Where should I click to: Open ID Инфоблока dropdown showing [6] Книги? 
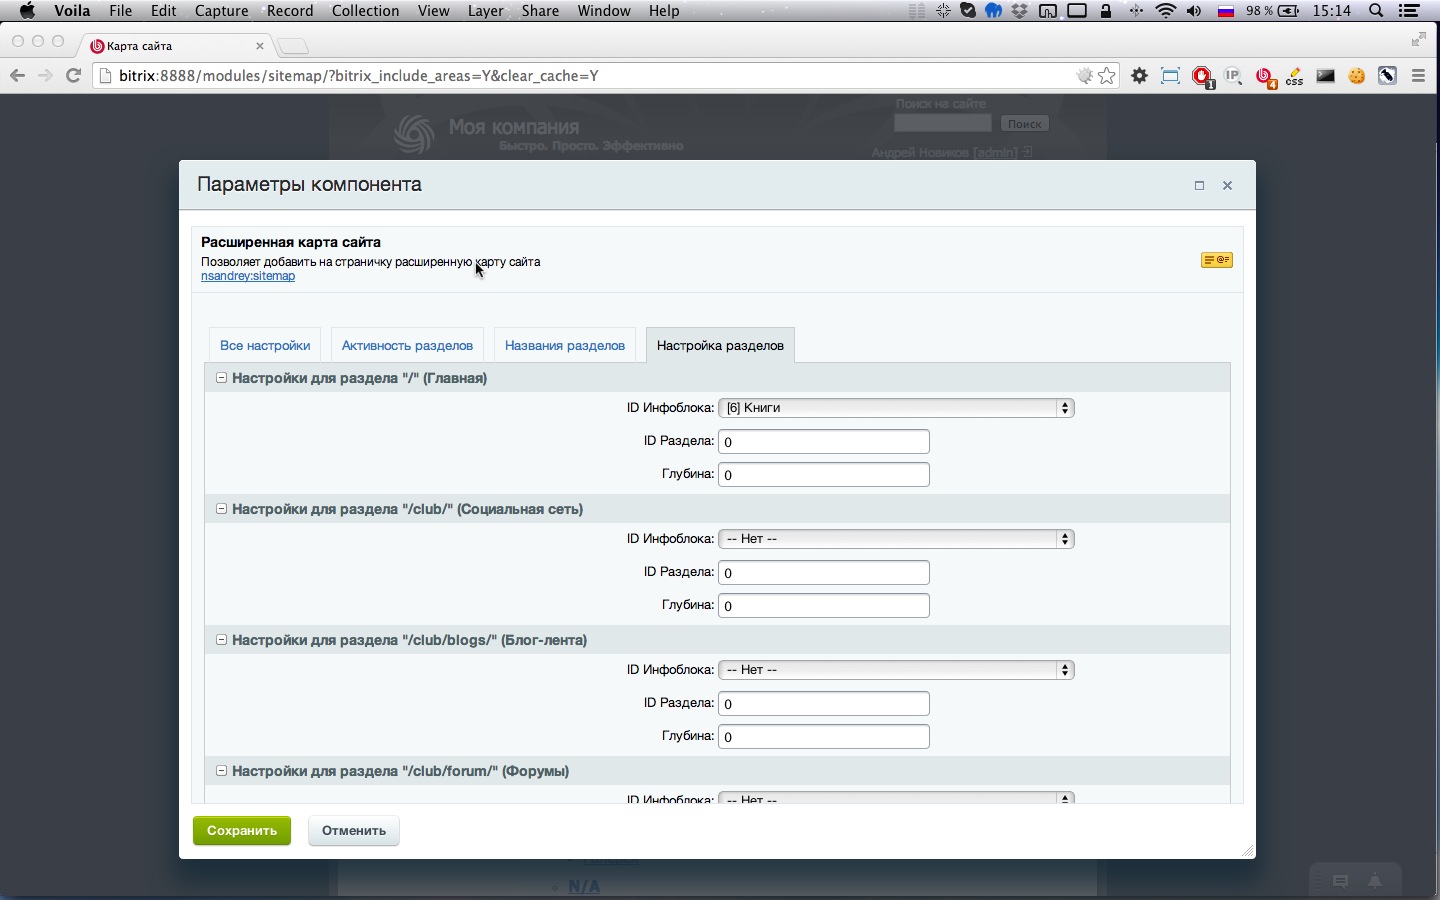896,408
